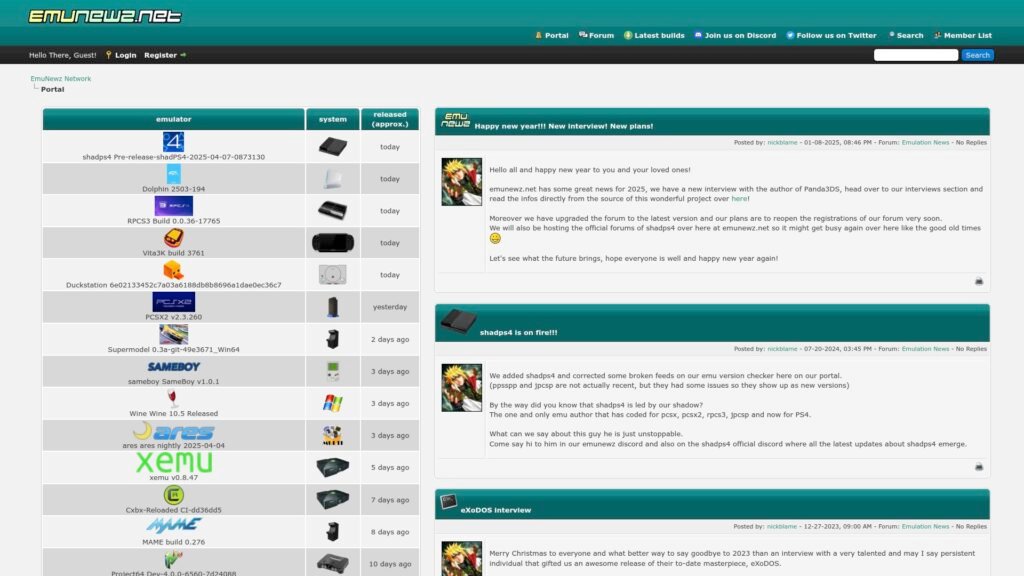Open Latest builds in the top menu
The width and height of the screenshot is (1024, 576).
[x=654, y=35]
